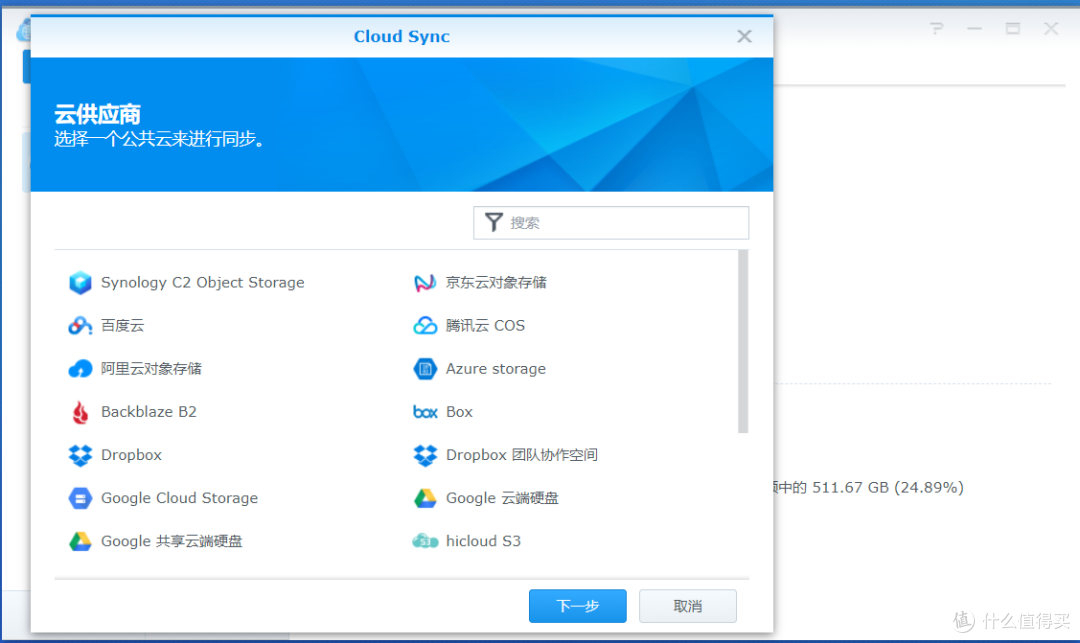1080x643 pixels.
Task: Click the filter funnel icon in search box
Action: coord(493,222)
